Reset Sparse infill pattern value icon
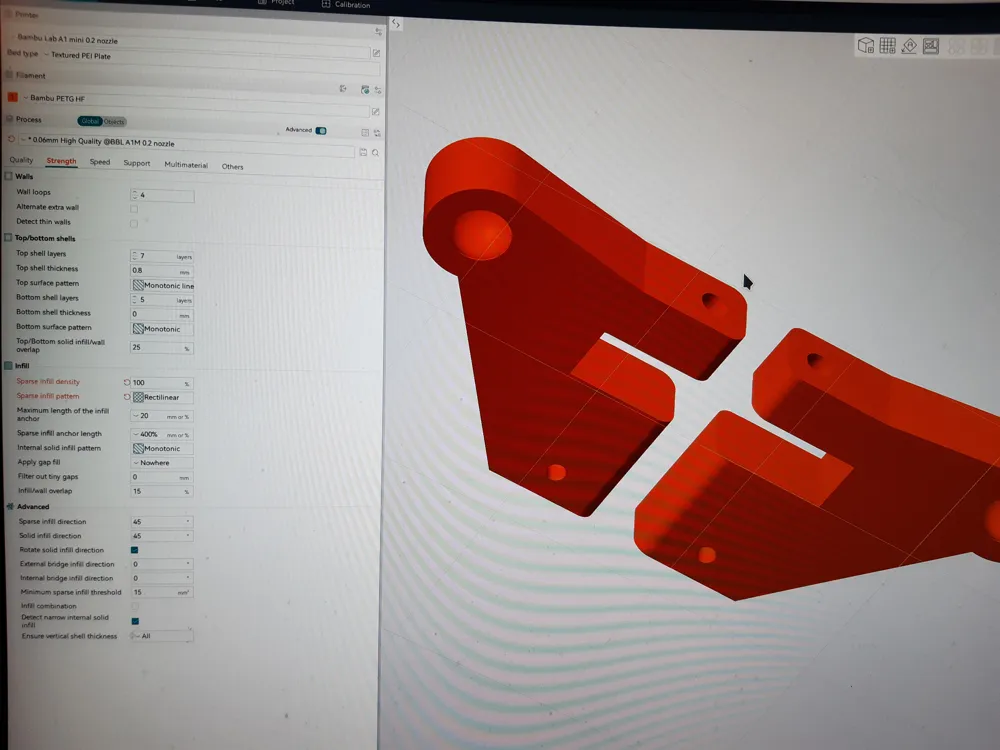Image resolution: width=1000 pixels, height=750 pixels. tap(127, 397)
